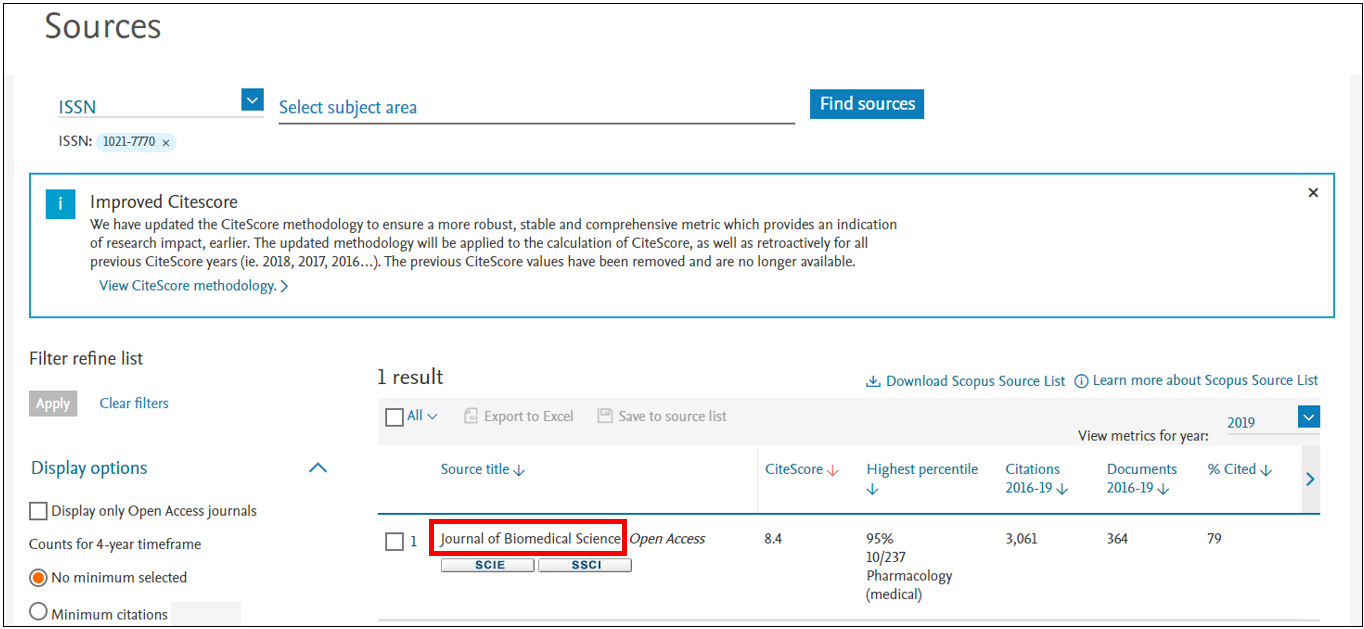Click the Export to Excel file icon
Image resolution: width=1364 pixels, height=629 pixels.
point(471,416)
